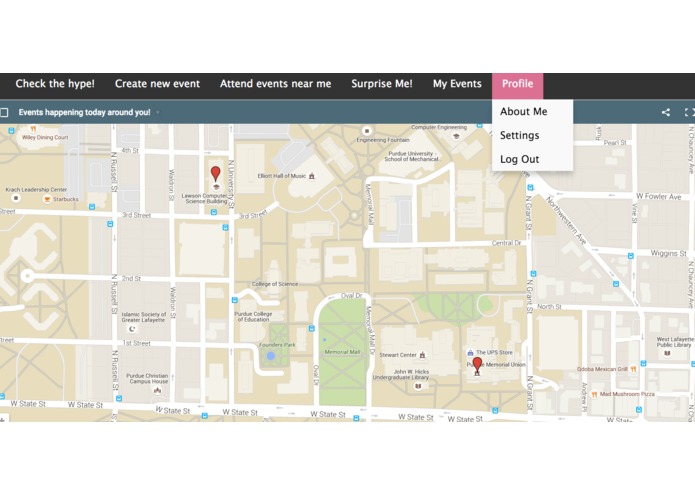
Task: Click the Engineering Fountain marker icon
Action: pos(367,131)
